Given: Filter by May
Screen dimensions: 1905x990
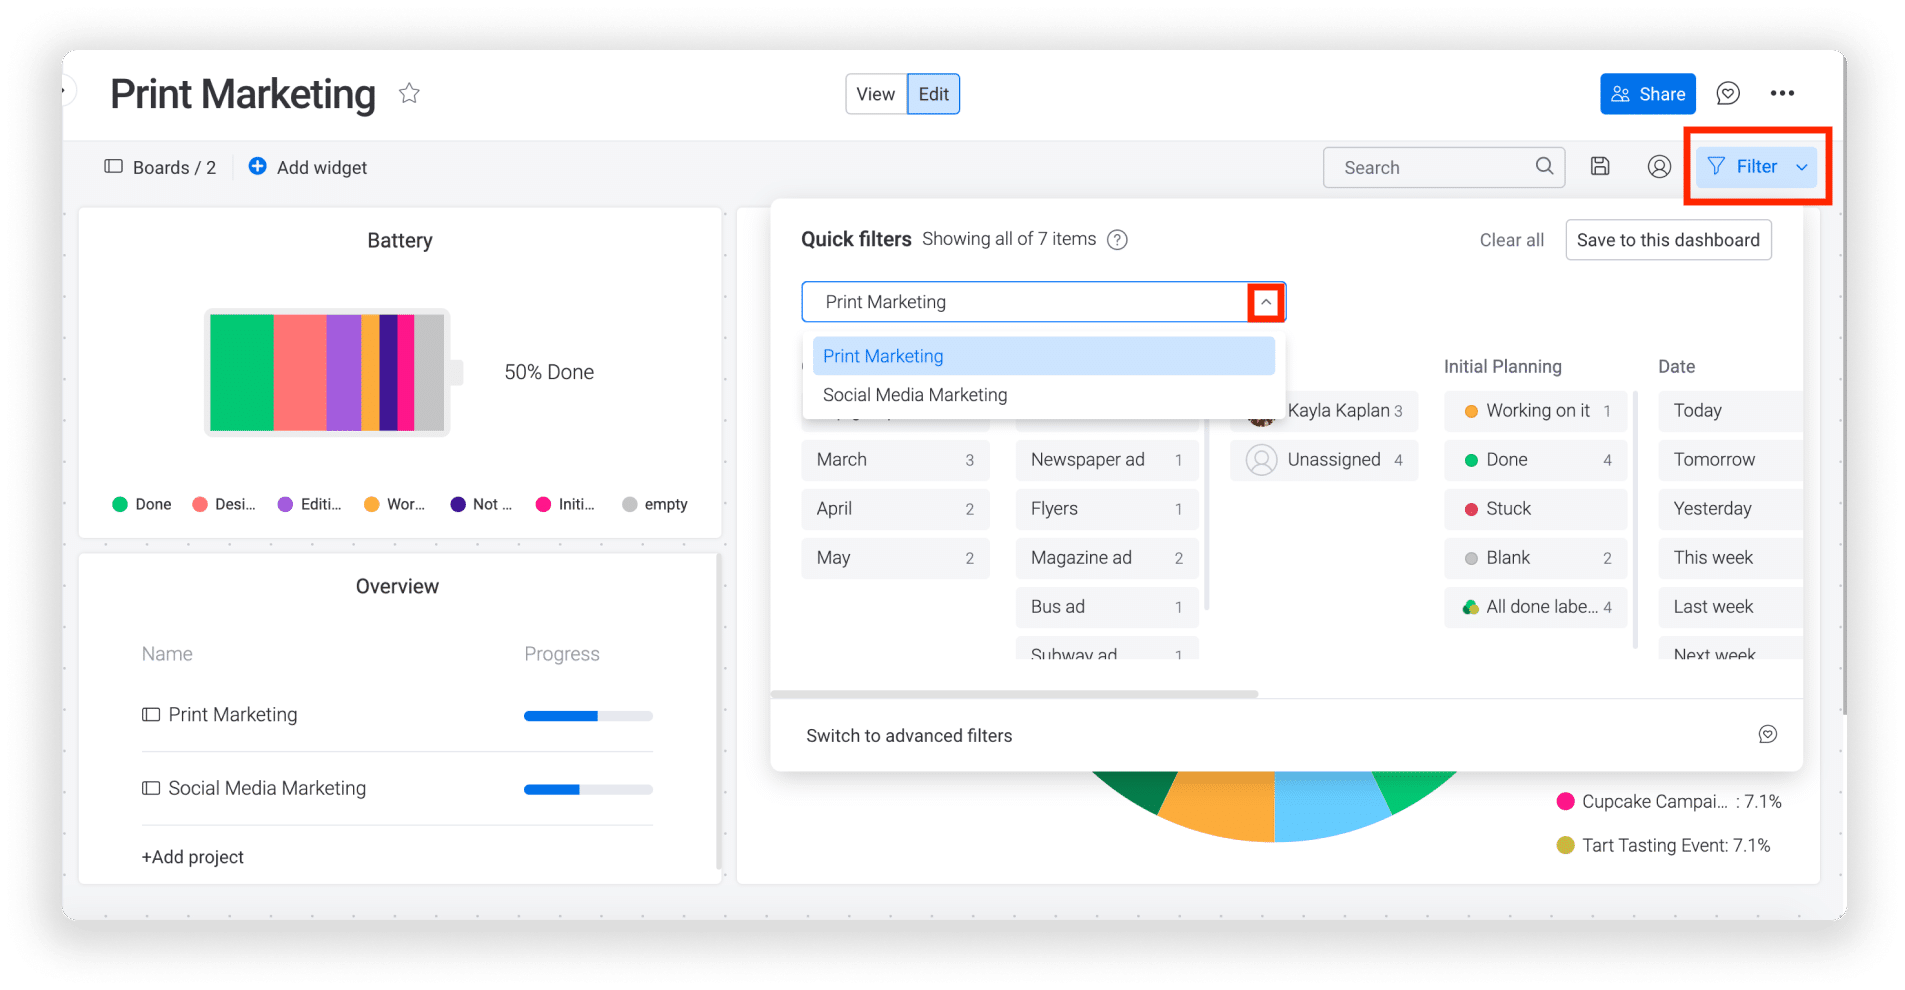Looking at the screenshot, I should [895, 558].
